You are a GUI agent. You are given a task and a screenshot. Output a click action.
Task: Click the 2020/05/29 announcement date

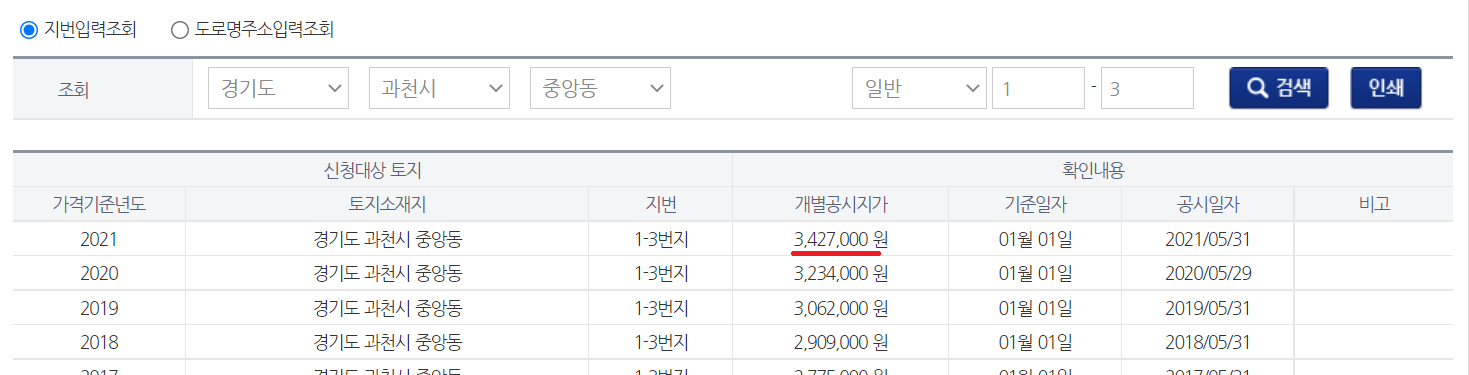pyautogui.click(x=1208, y=274)
